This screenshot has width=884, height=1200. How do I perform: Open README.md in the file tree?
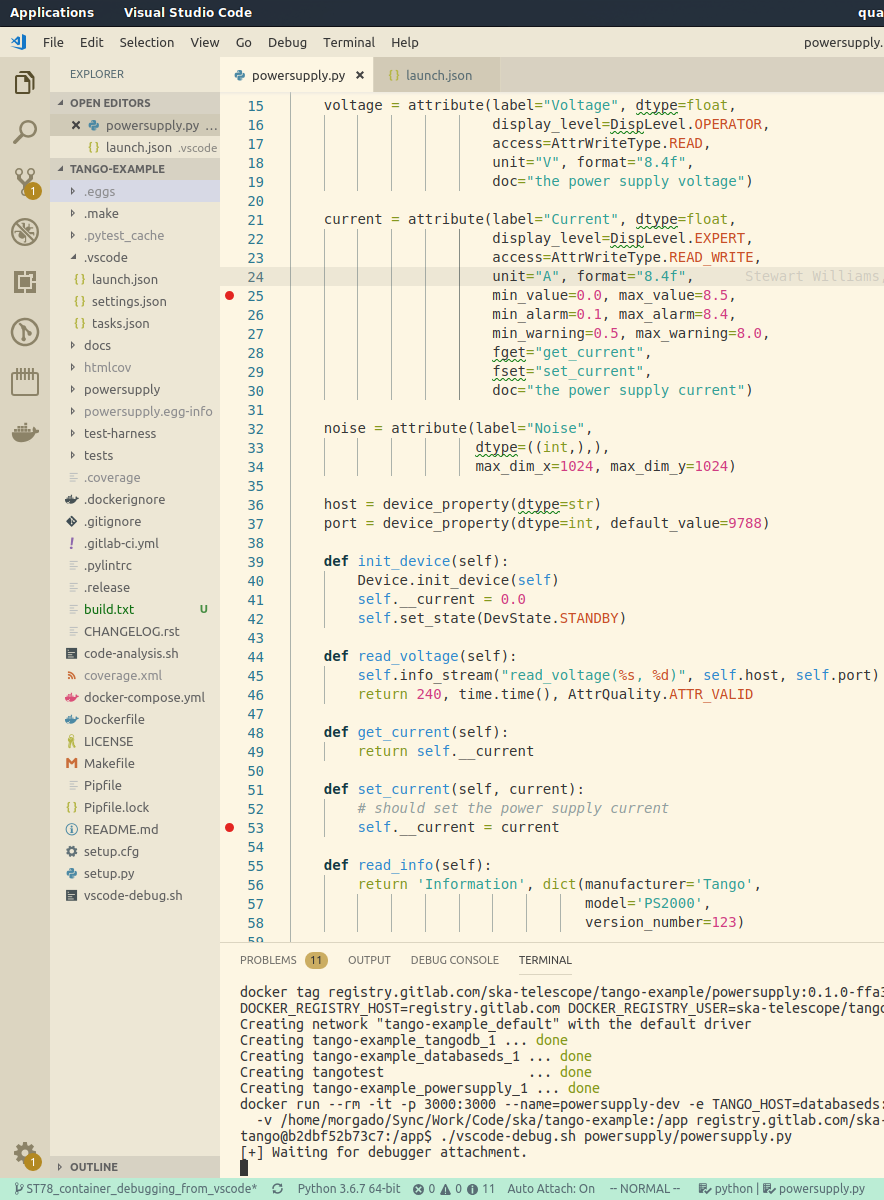pyautogui.click(x=135, y=829)
